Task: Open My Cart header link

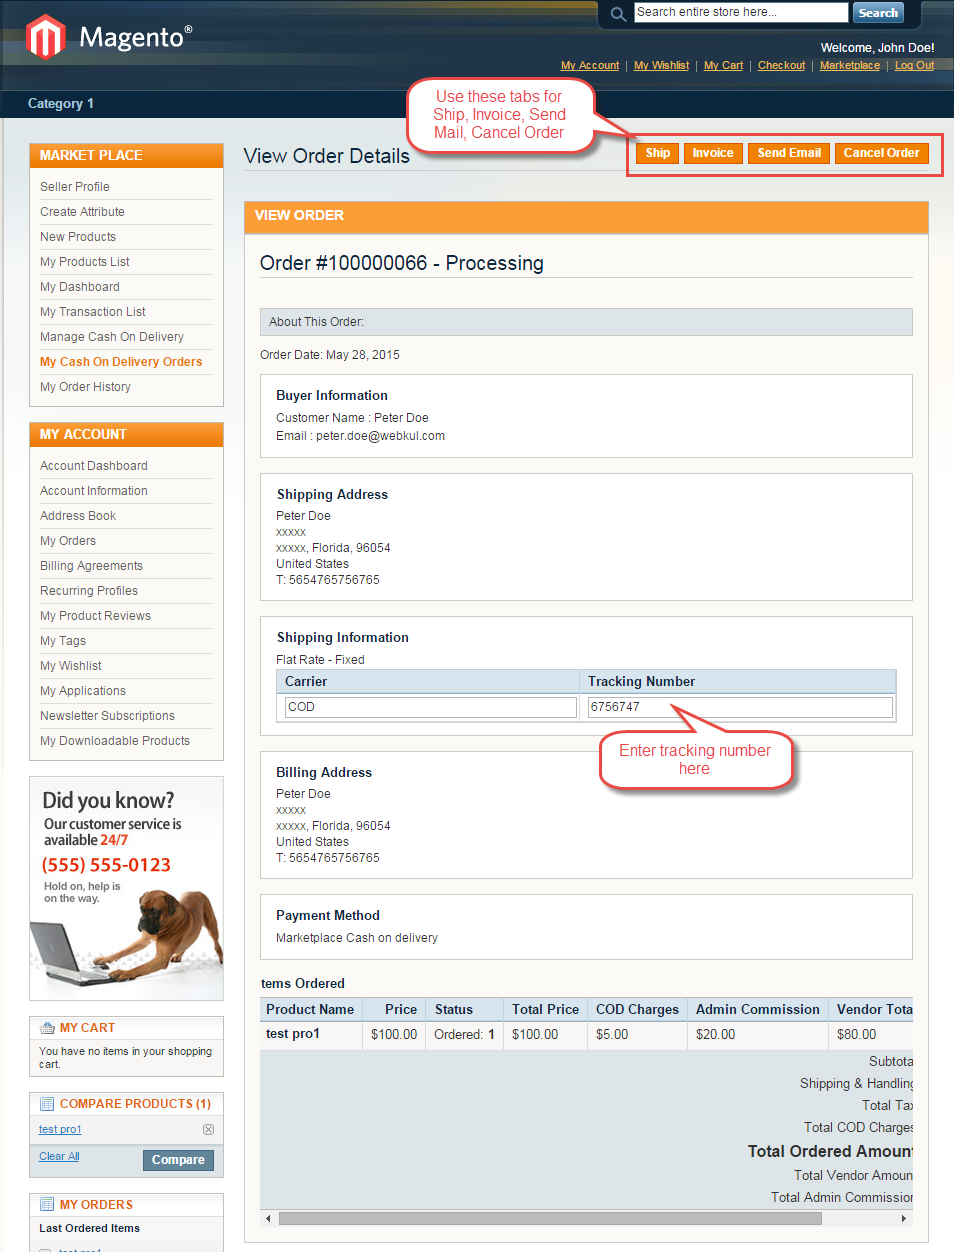Action: (724, 66)
